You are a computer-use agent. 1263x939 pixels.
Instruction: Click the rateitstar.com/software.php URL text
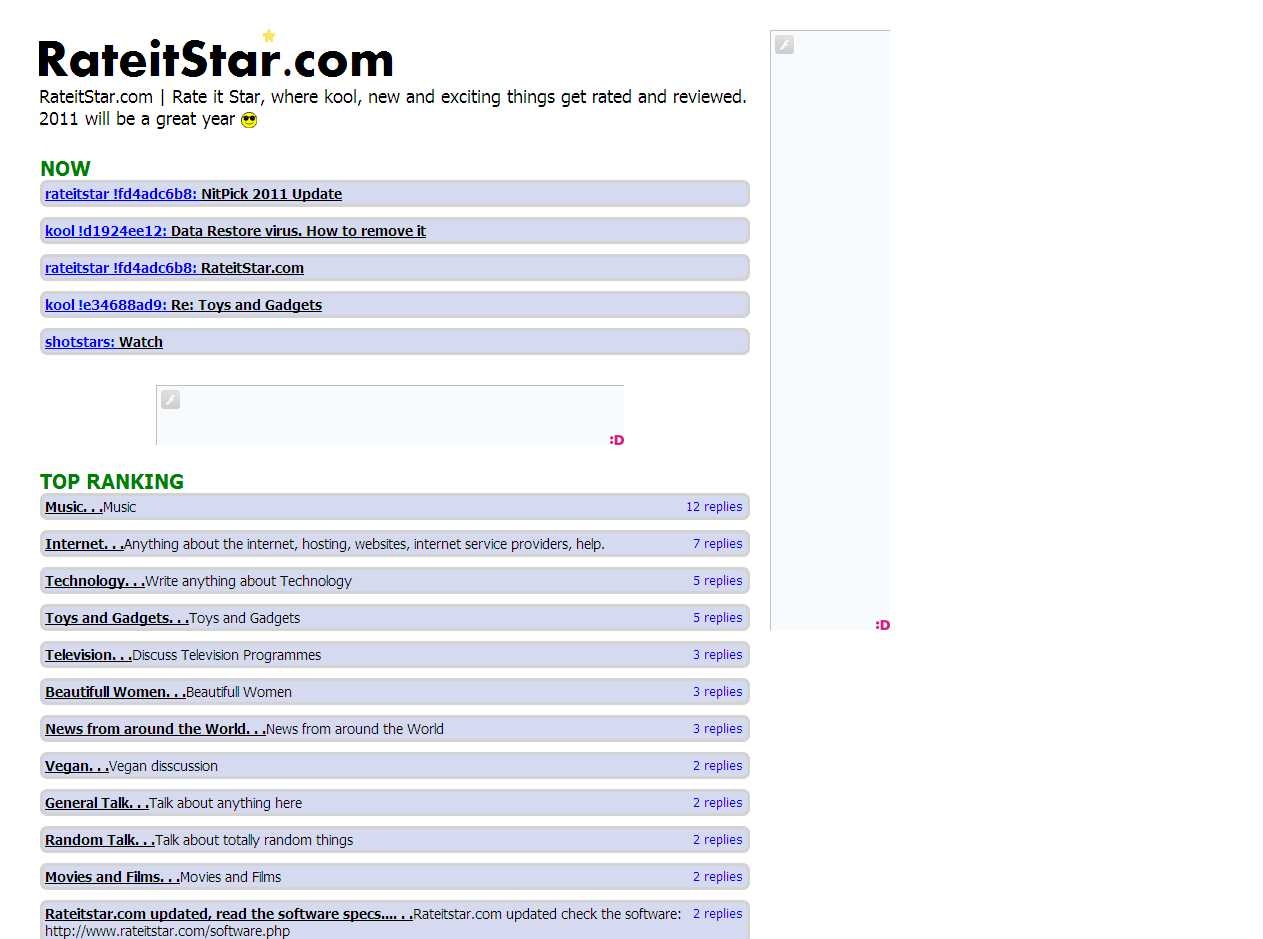coord(167,931)
